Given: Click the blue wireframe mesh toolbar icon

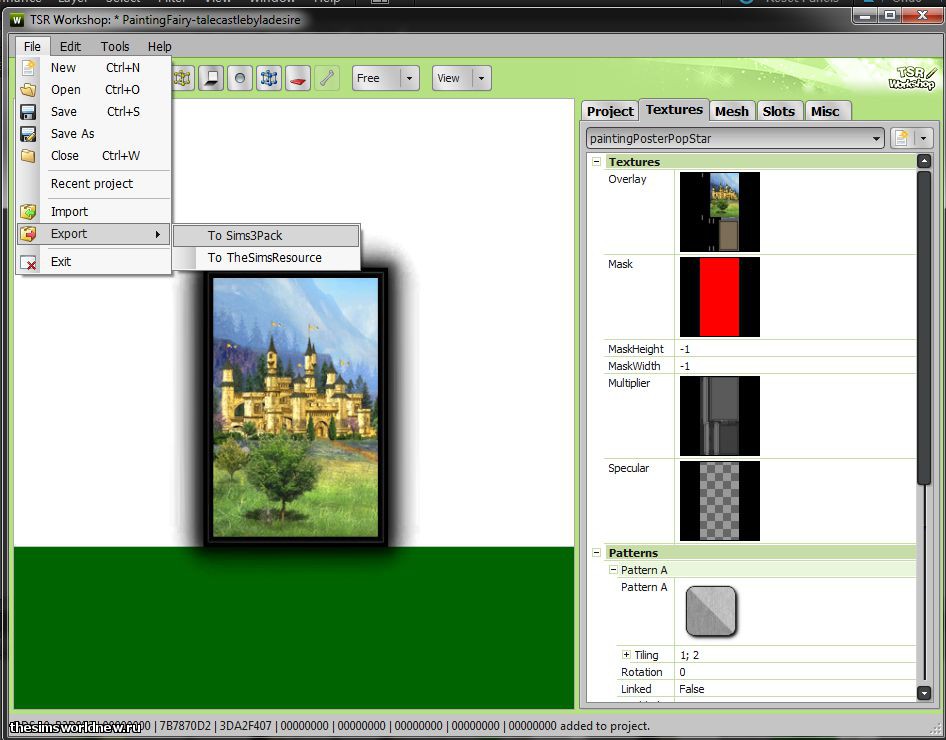Looking at the screenshot, I should coord(269,78).
